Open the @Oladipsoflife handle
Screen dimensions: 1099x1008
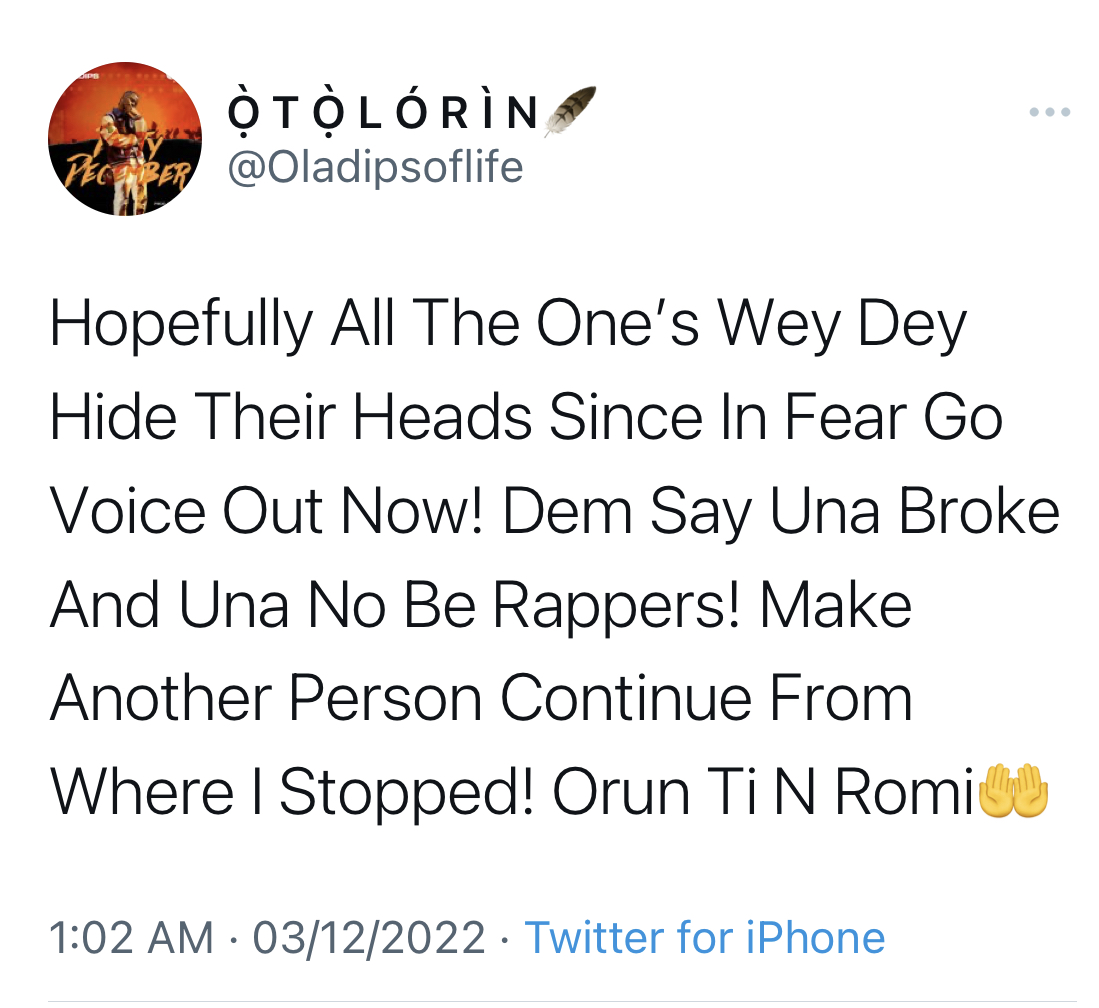point(375,168)
